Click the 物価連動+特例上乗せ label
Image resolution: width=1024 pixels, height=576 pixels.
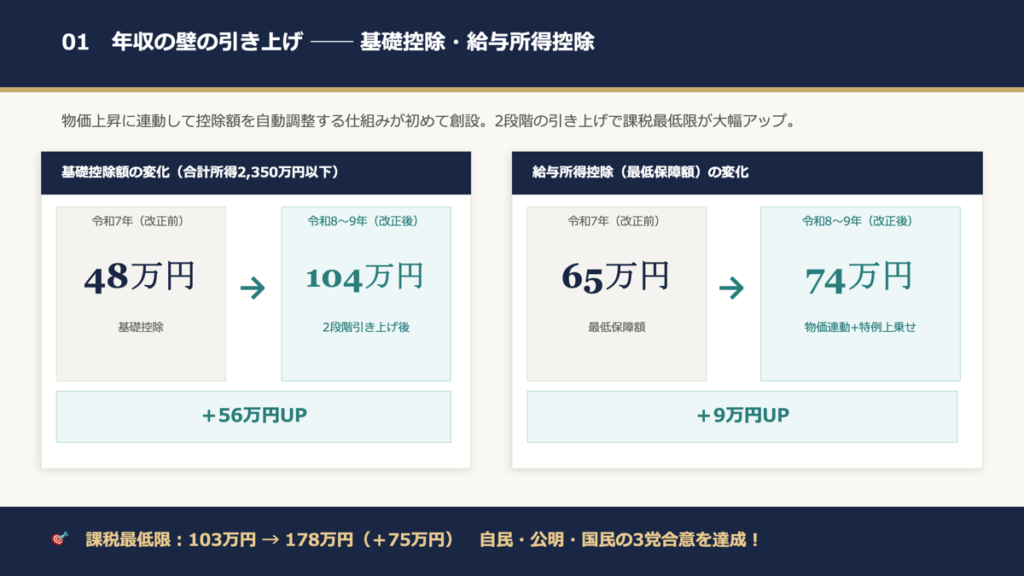pos(859,327)
